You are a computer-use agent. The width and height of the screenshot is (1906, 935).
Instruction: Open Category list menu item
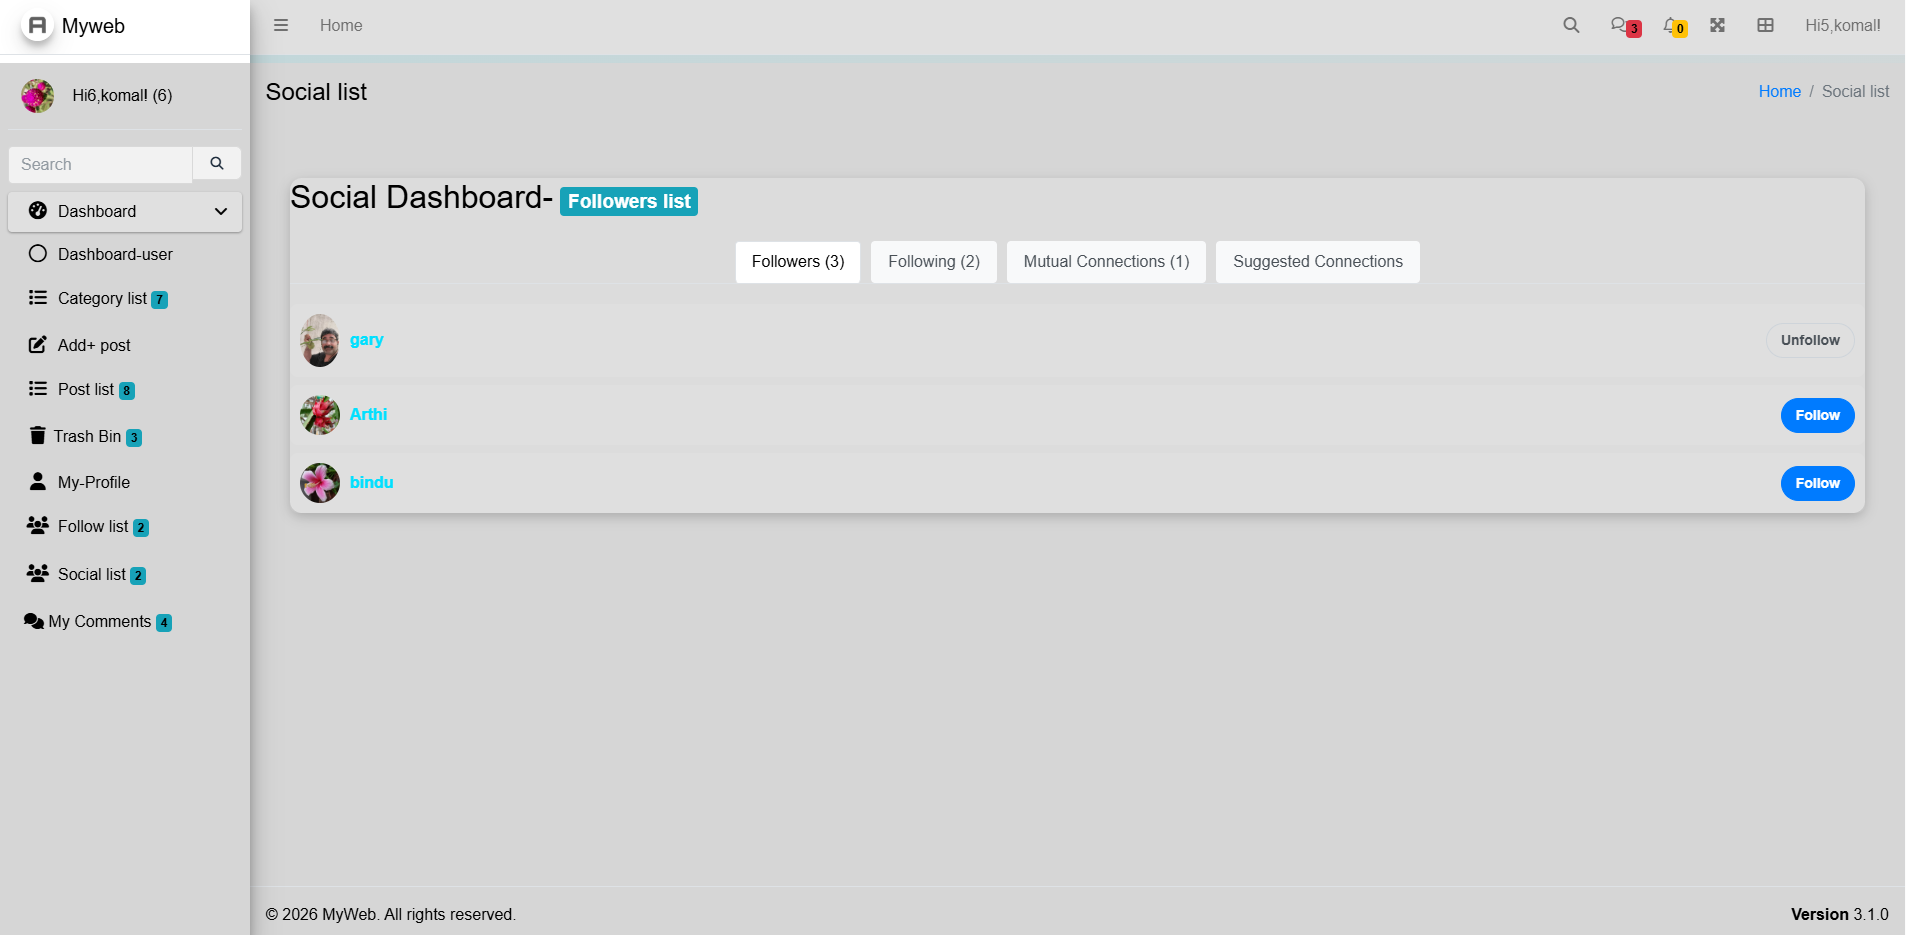(125, 298)
